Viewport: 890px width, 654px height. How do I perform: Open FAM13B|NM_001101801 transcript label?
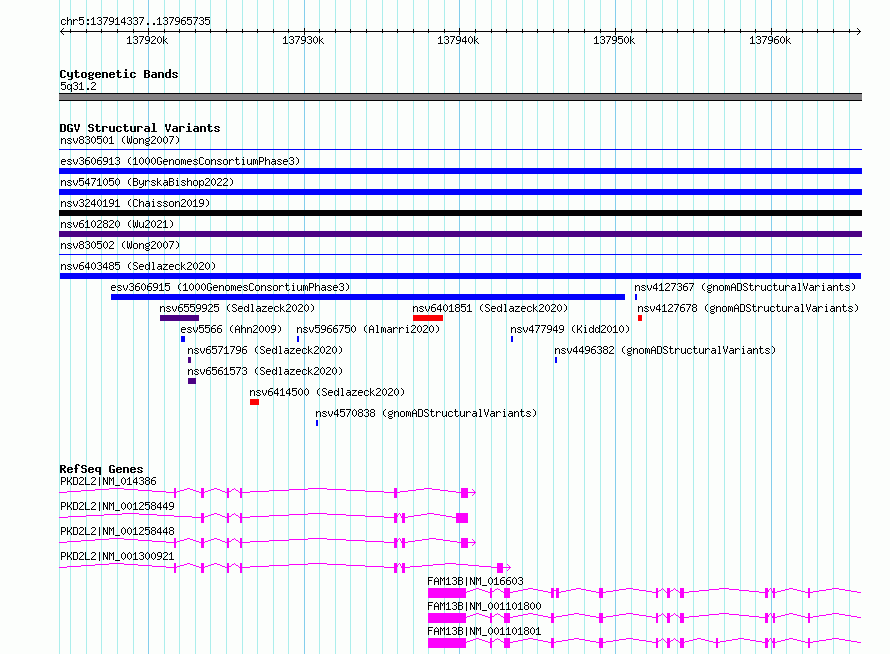484,631
